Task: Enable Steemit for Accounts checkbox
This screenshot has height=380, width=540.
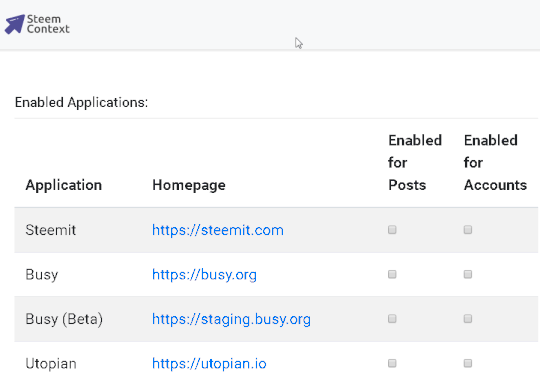Action: 468,229
